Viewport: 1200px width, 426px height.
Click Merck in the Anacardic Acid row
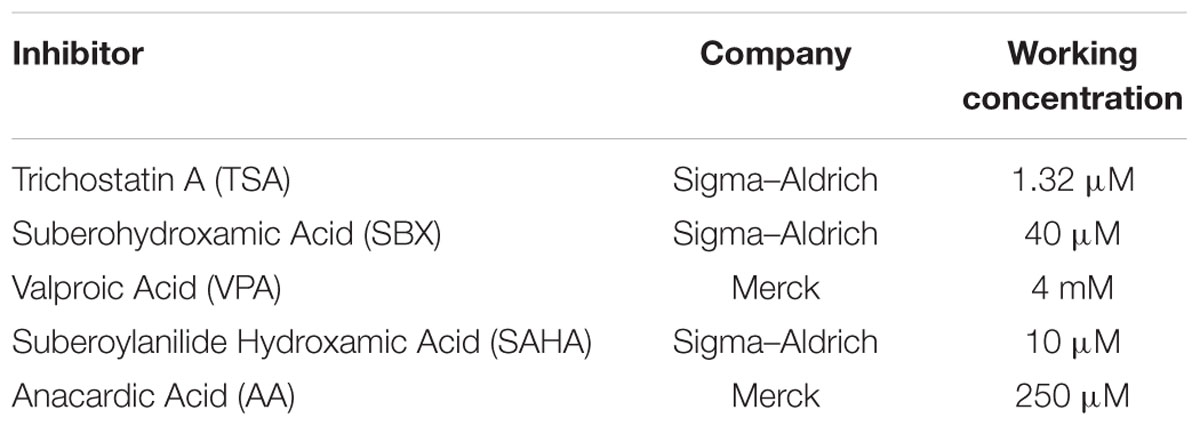(775, 396)
